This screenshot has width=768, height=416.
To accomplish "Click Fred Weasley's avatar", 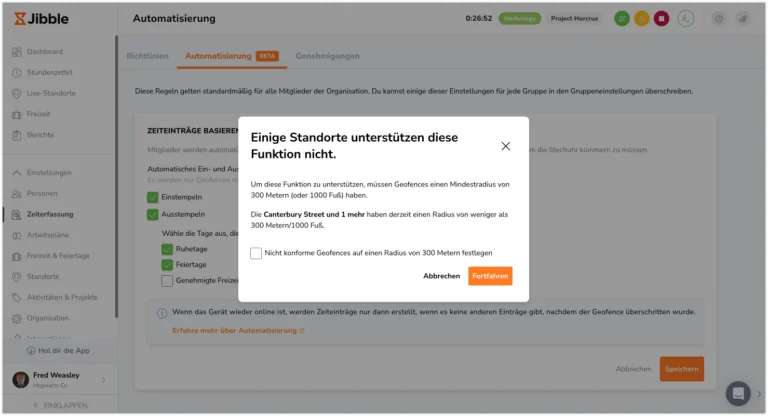I will coord(21,380).
